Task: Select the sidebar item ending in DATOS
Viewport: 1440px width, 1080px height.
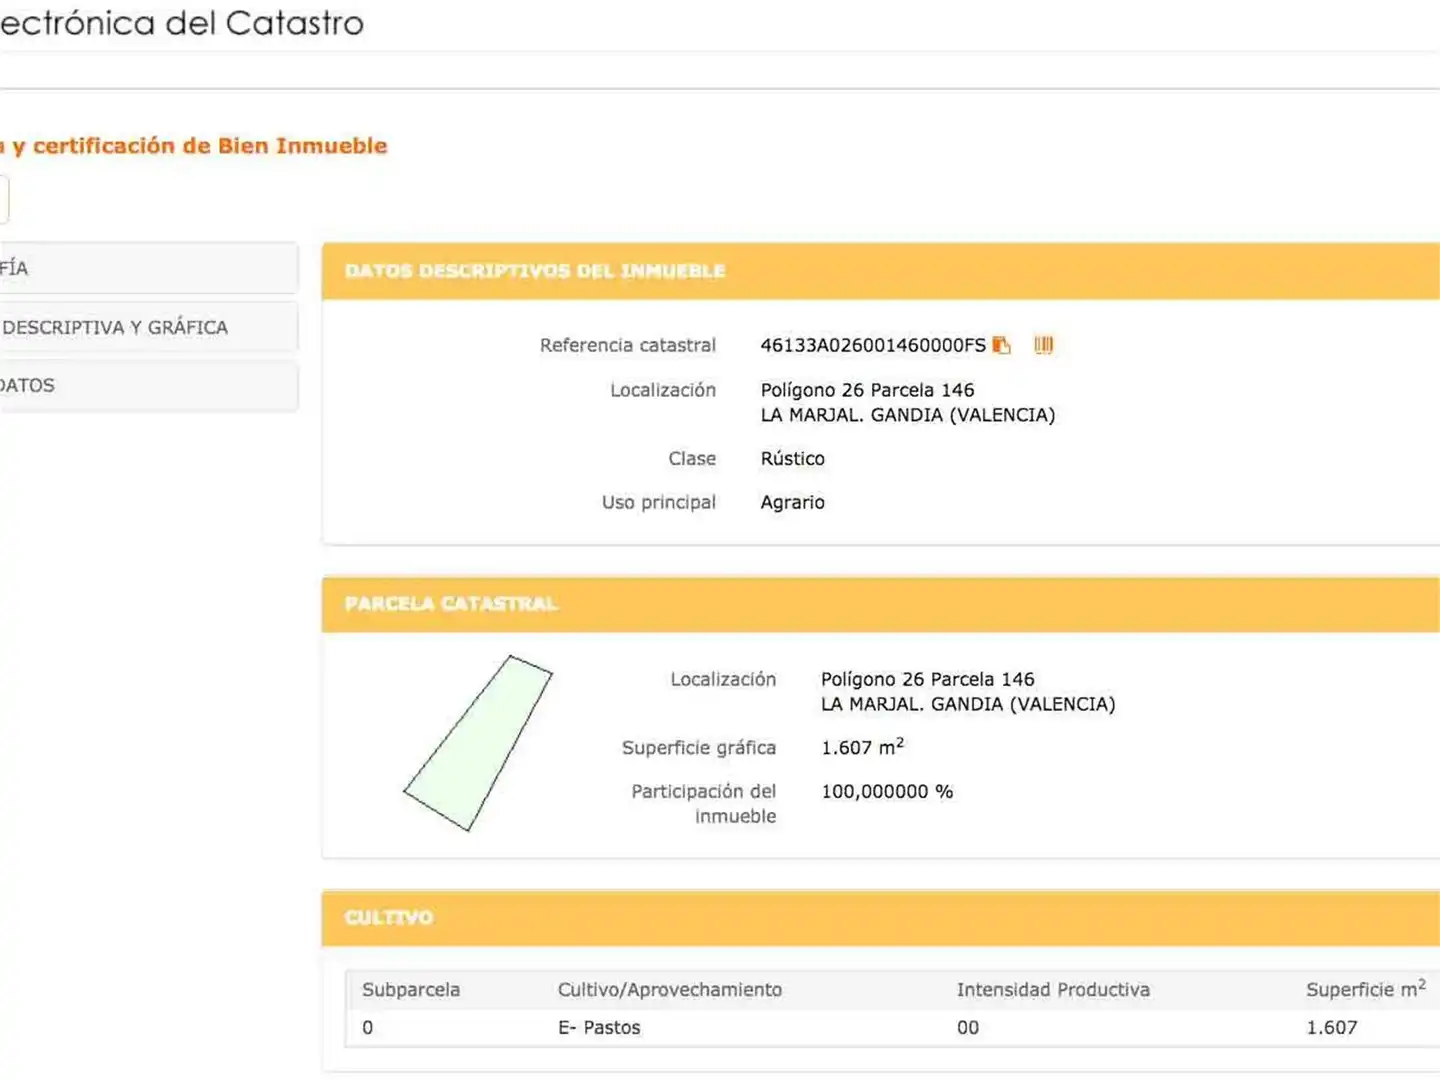Action: pyautogui.click(x=148, y=385)
